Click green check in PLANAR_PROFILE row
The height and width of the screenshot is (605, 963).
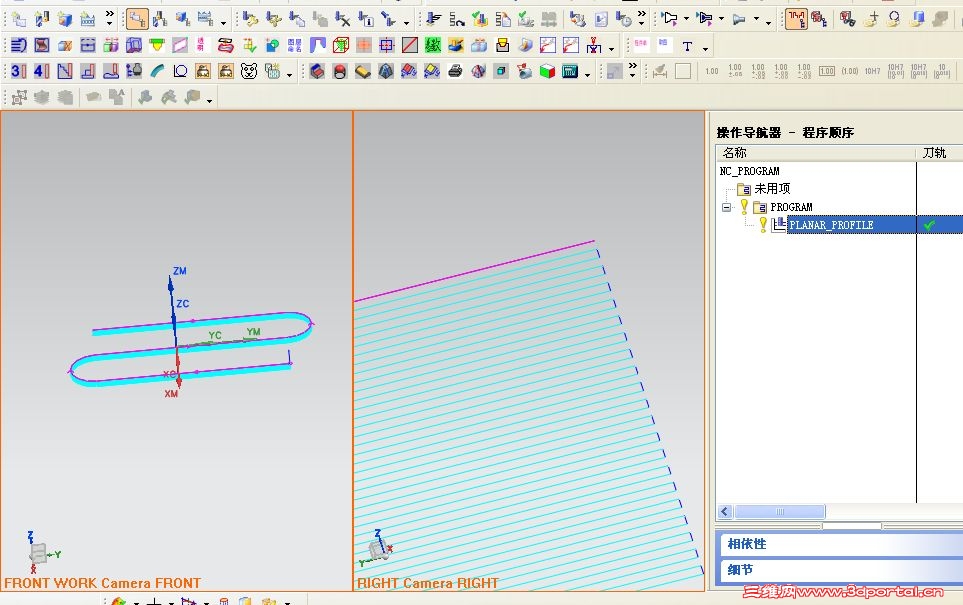tap(929, 225)
